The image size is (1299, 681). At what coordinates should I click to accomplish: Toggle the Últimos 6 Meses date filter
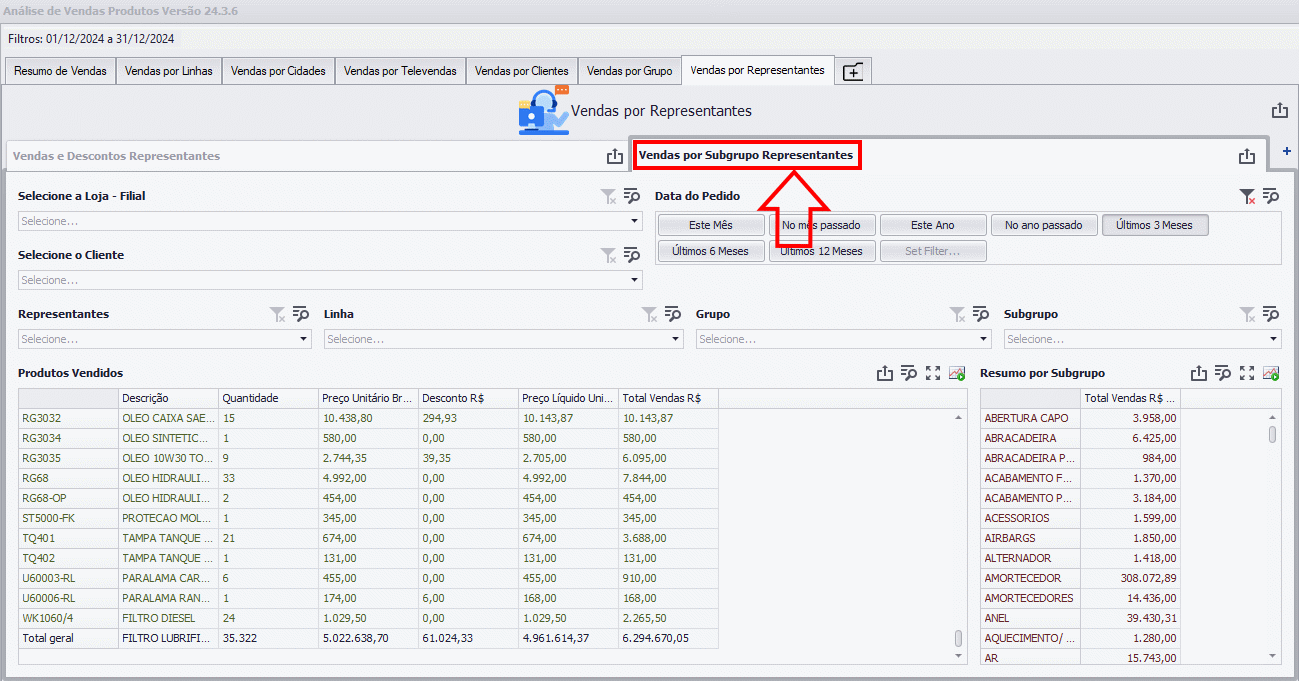711,251
